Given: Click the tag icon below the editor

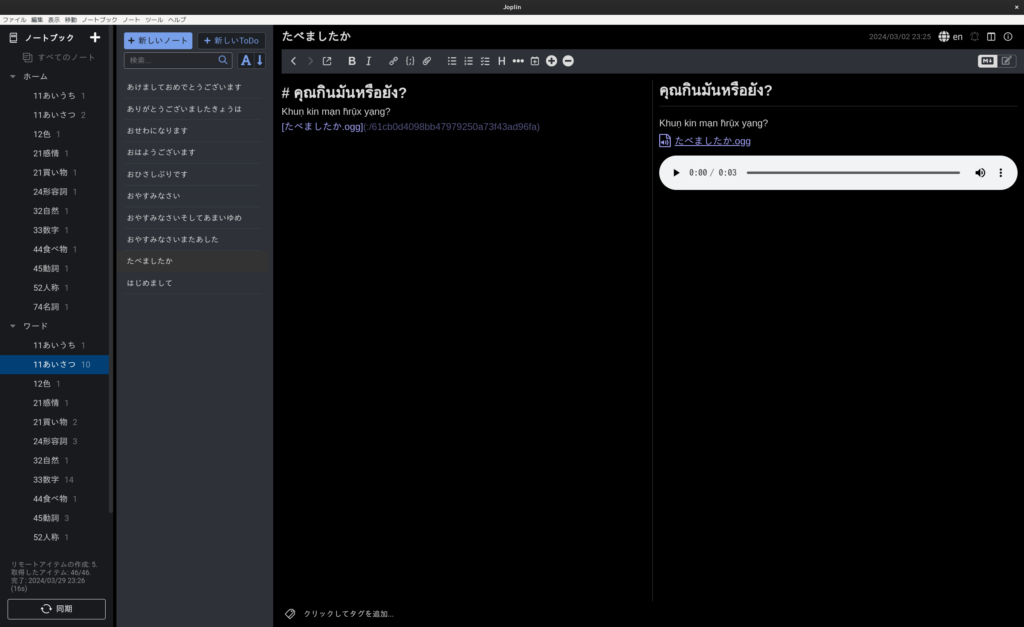Looking at the screenshot, I should coord(290,613).
